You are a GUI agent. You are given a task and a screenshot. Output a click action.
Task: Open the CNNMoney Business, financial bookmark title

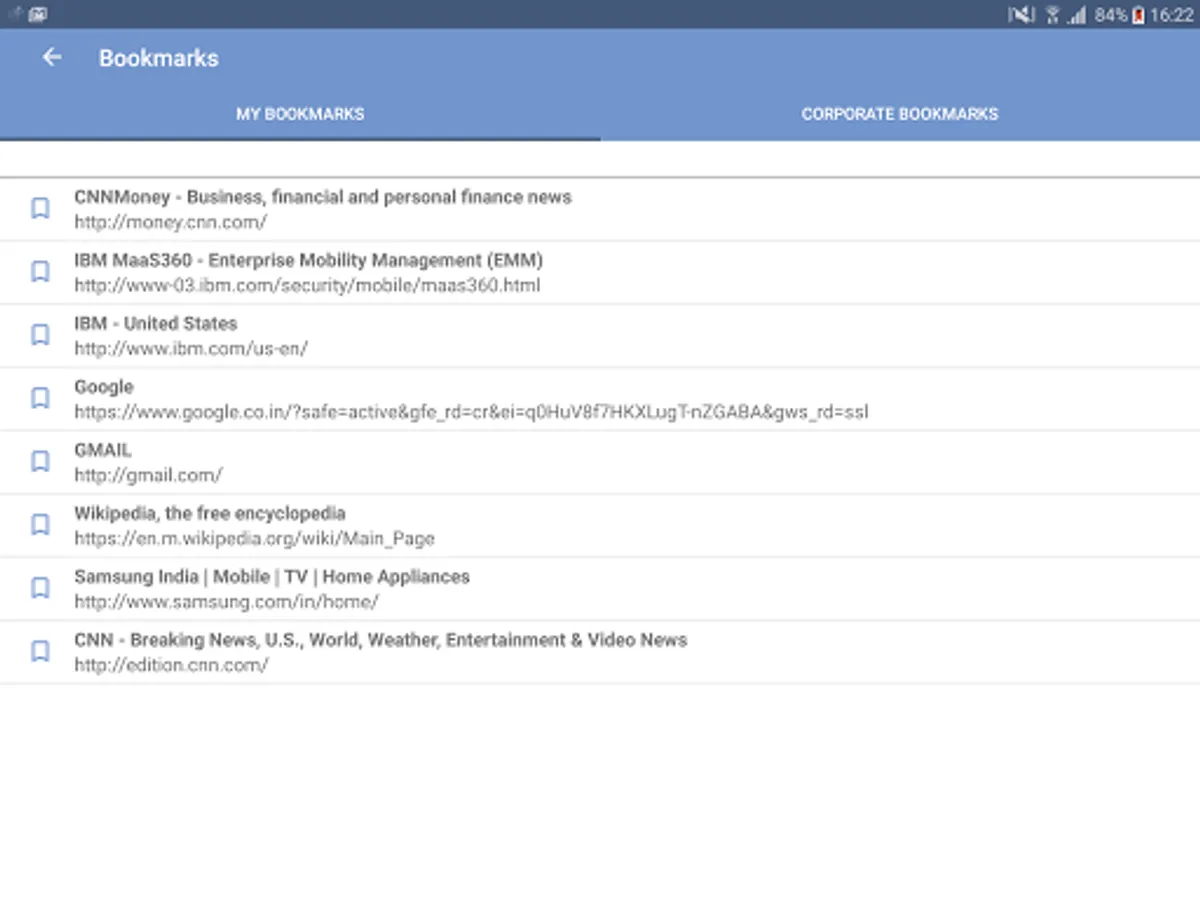[323, 197]
